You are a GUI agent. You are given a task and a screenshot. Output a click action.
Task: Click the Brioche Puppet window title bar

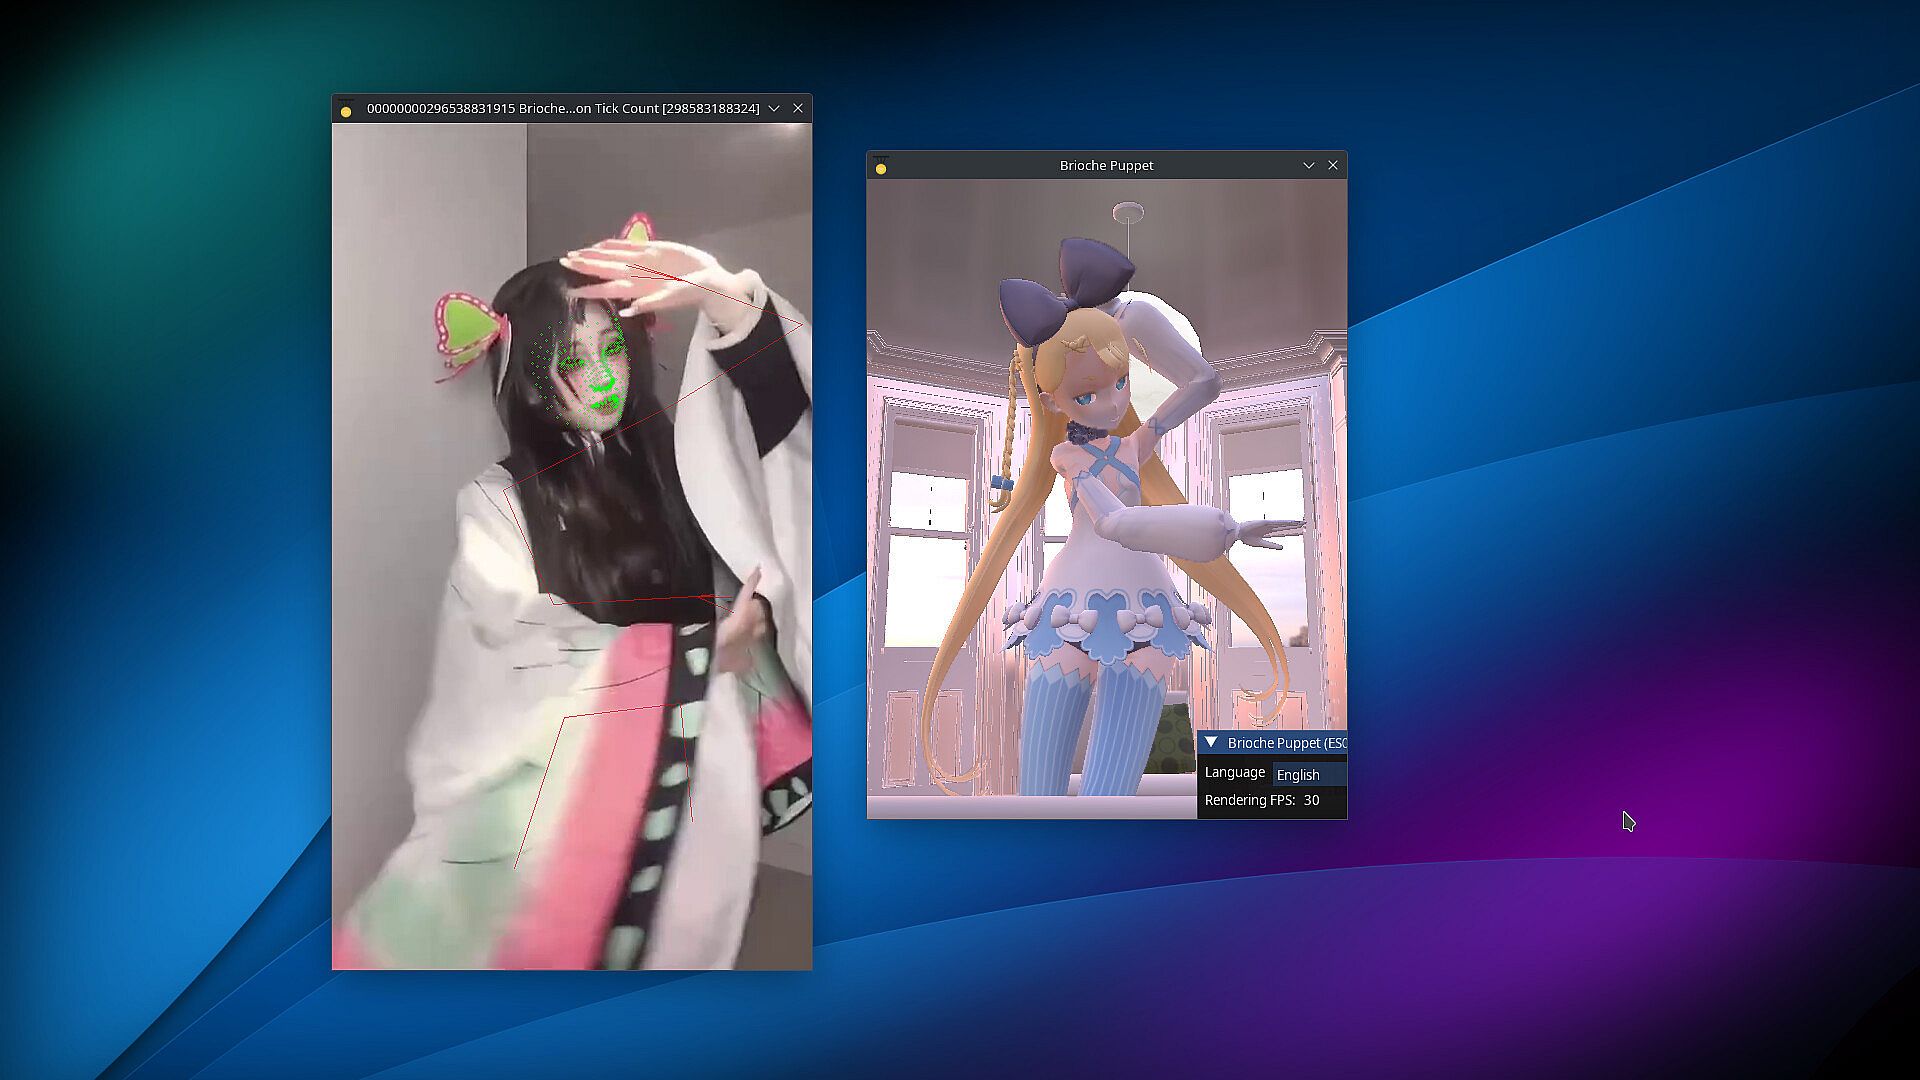[x=1105, y=165]
